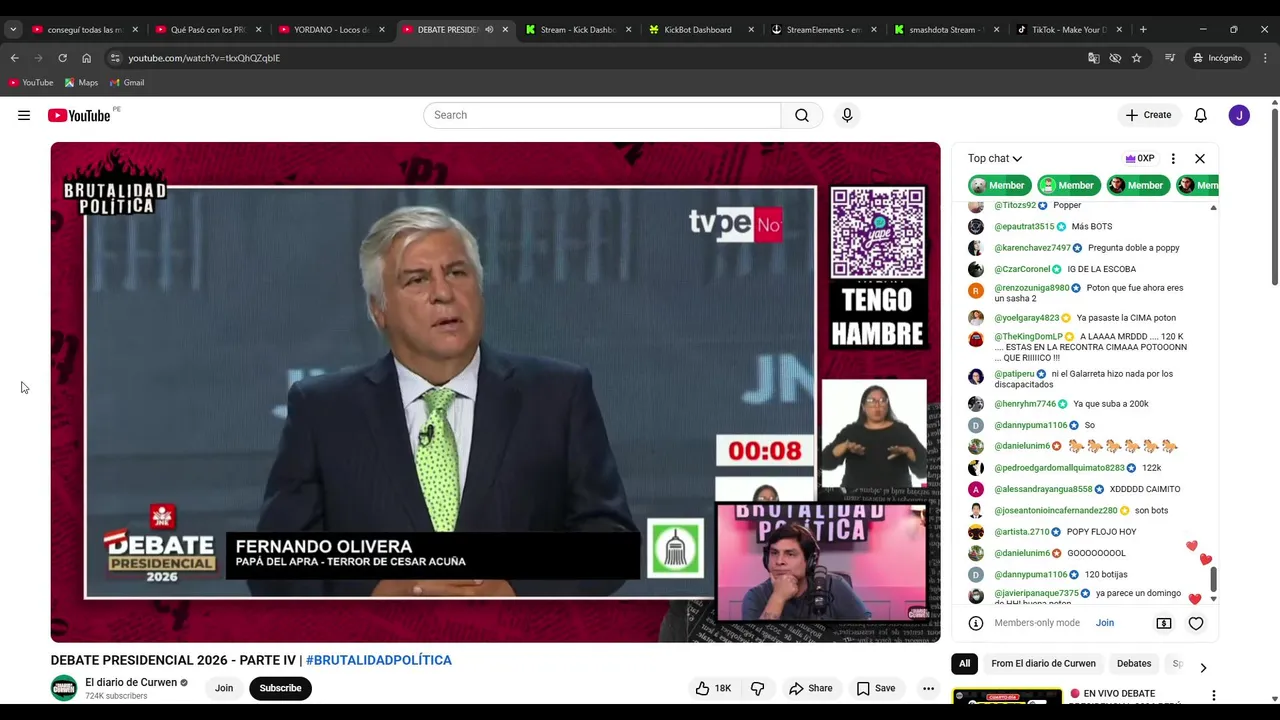The height and width of the screenshot is (720, 1280).
Task: Send a Super Chat with dollar icon
Action: pyautogui.click(x=1164, y=623)
